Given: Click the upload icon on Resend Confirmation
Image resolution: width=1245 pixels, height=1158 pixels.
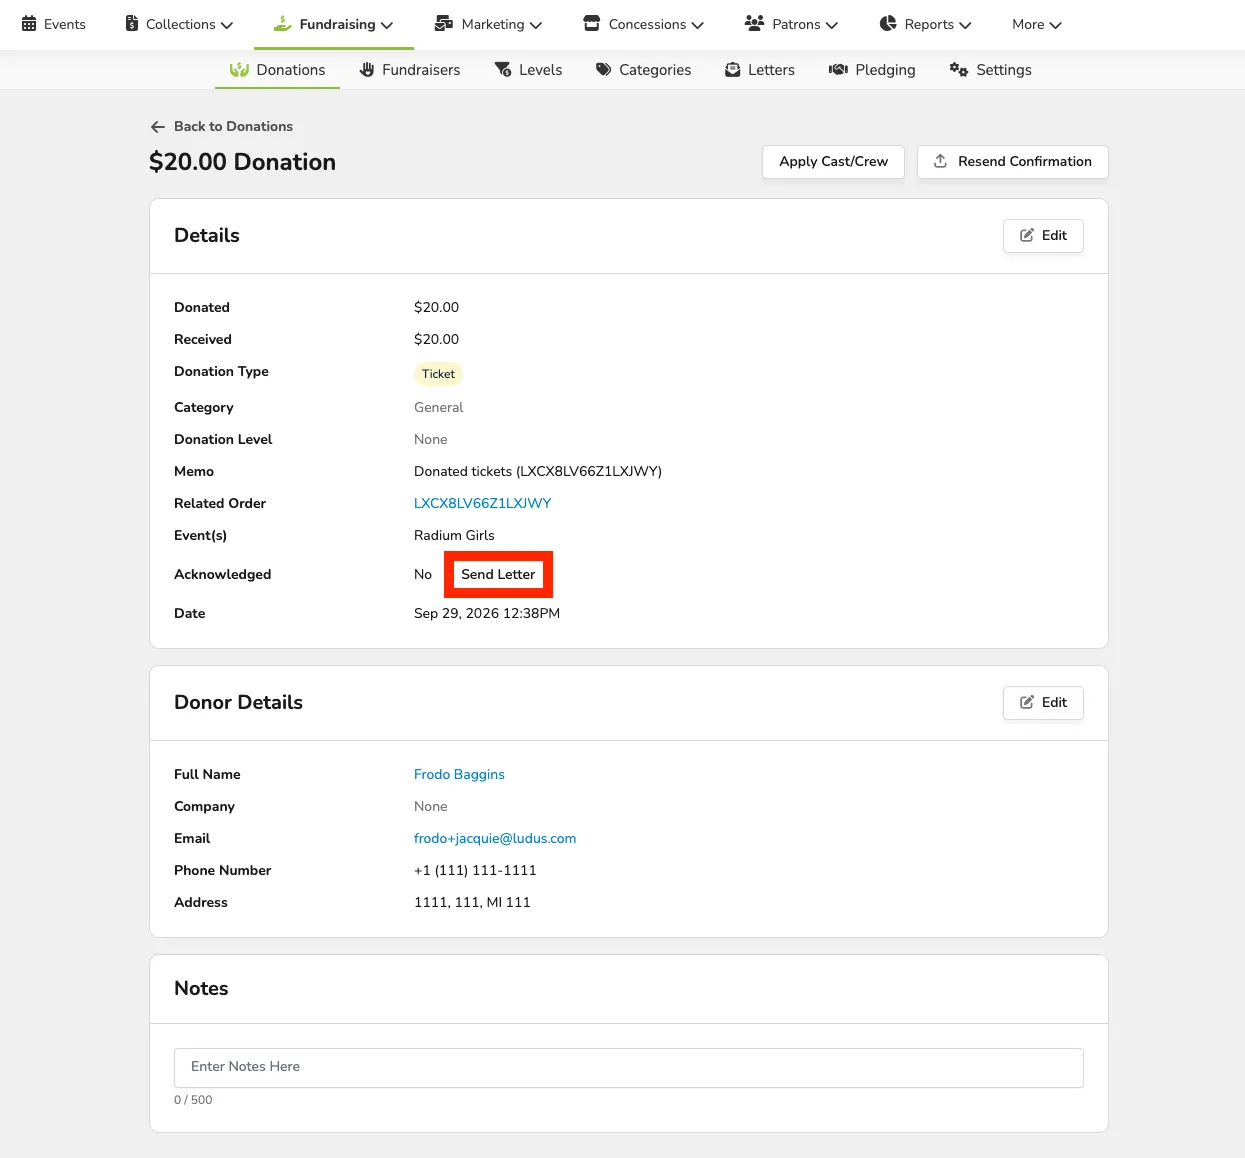Looking at the screenshot, I should click(x=941, y=161).
